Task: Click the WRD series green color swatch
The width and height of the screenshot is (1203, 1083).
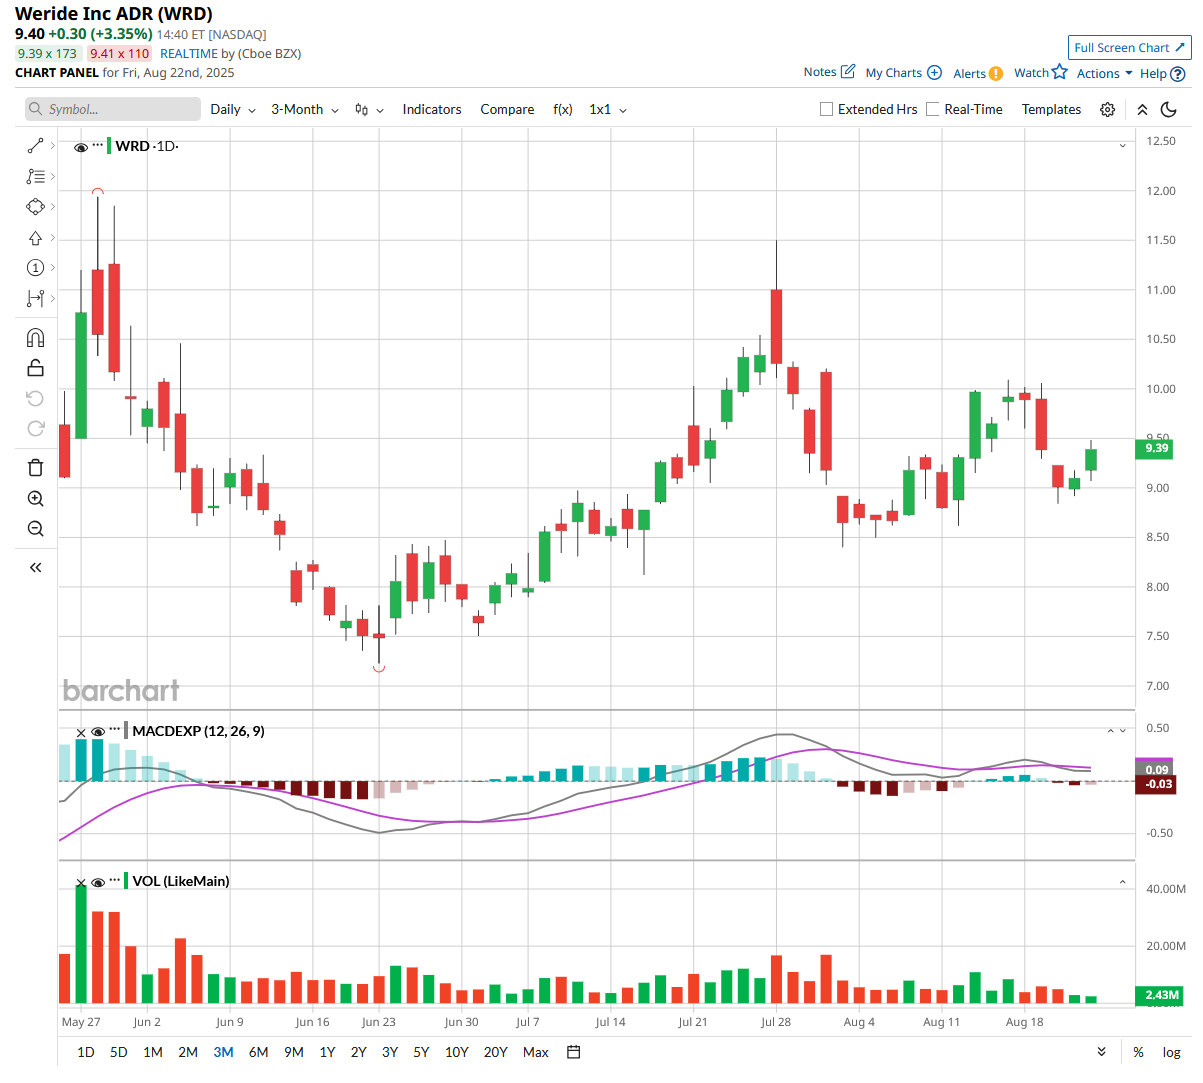Action: coord(109,146)
